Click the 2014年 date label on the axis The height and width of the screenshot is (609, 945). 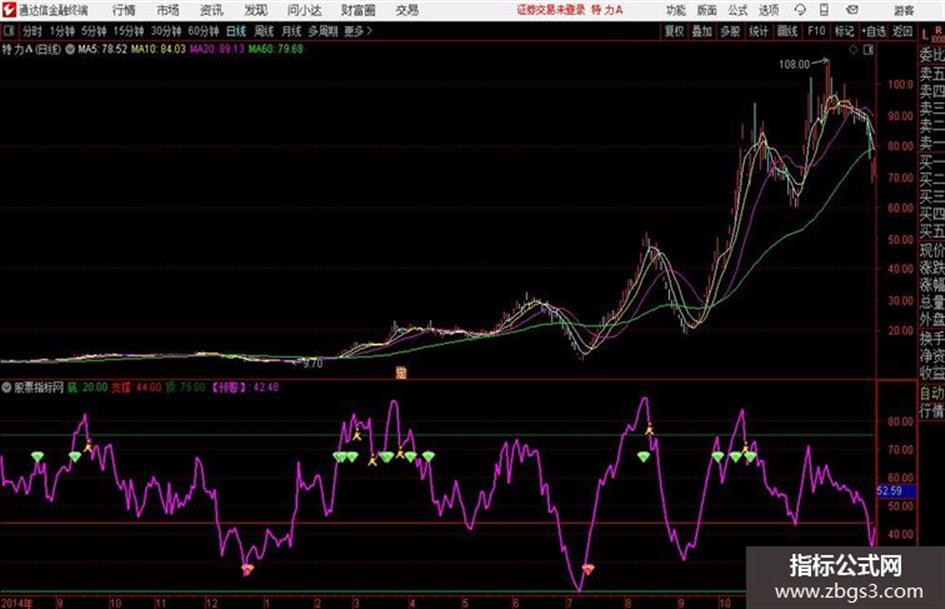[16, 603]
